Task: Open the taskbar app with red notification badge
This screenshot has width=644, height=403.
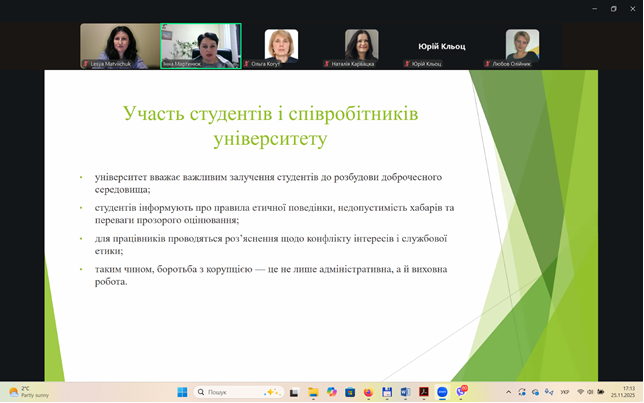Action: tap(461, 392)
